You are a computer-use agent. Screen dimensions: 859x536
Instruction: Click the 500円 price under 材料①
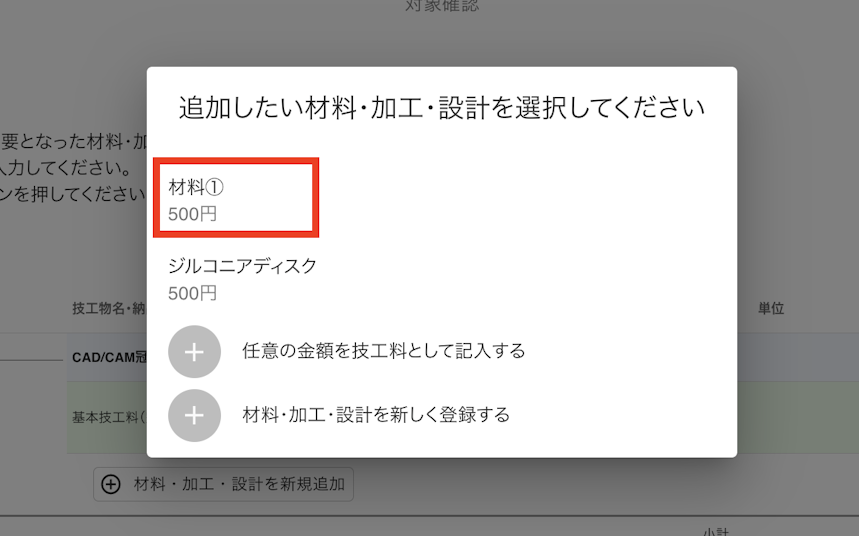click(x=192, y=214)
